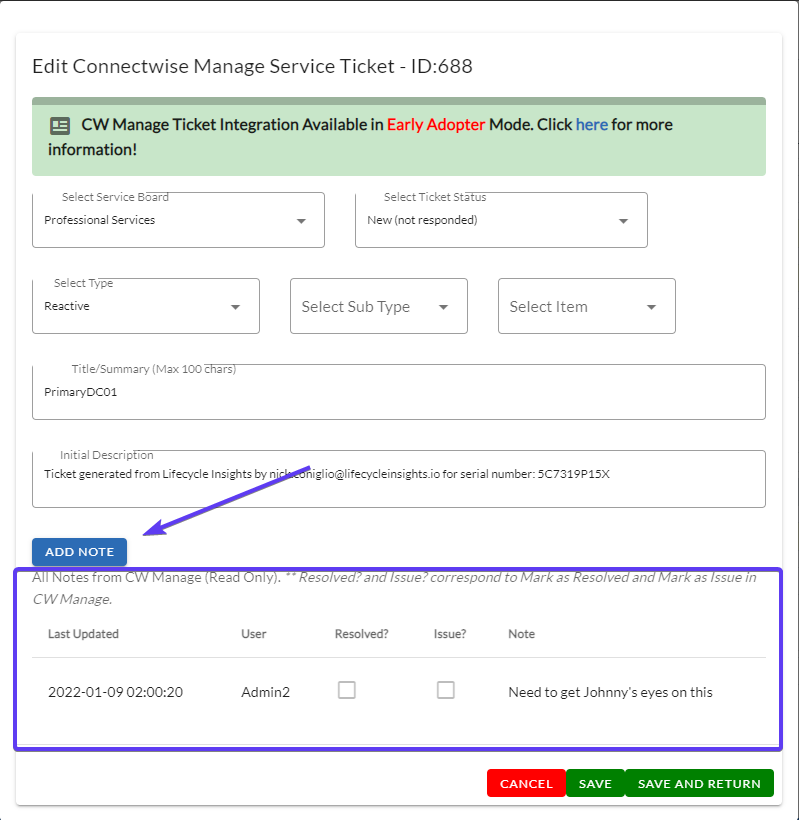Click the User column header
This screenshot has height=820, width=799.
pos(254,634)
